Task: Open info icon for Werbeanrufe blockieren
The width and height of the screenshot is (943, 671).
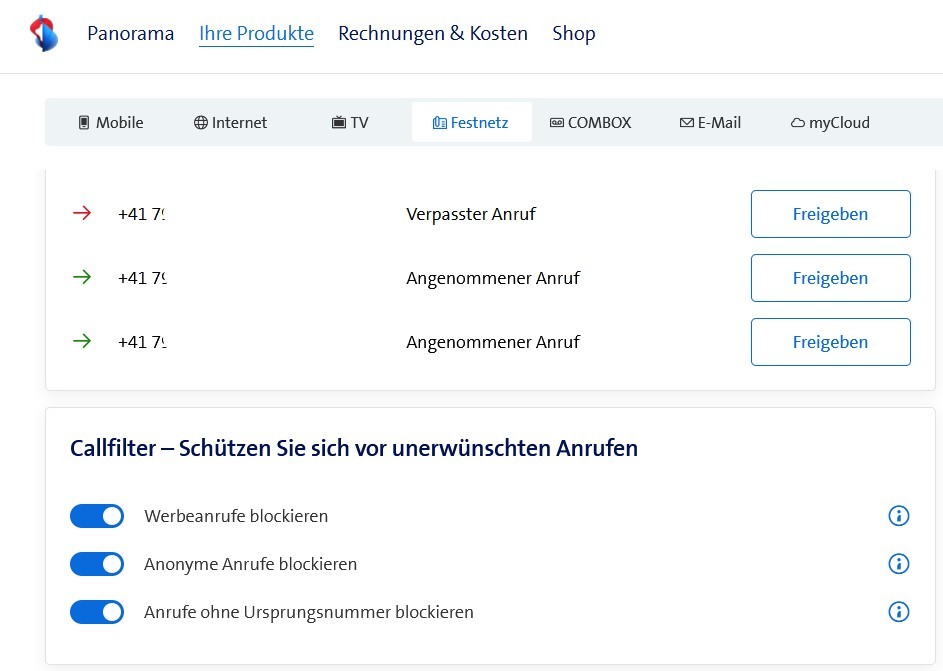Action: pos(899,516)
